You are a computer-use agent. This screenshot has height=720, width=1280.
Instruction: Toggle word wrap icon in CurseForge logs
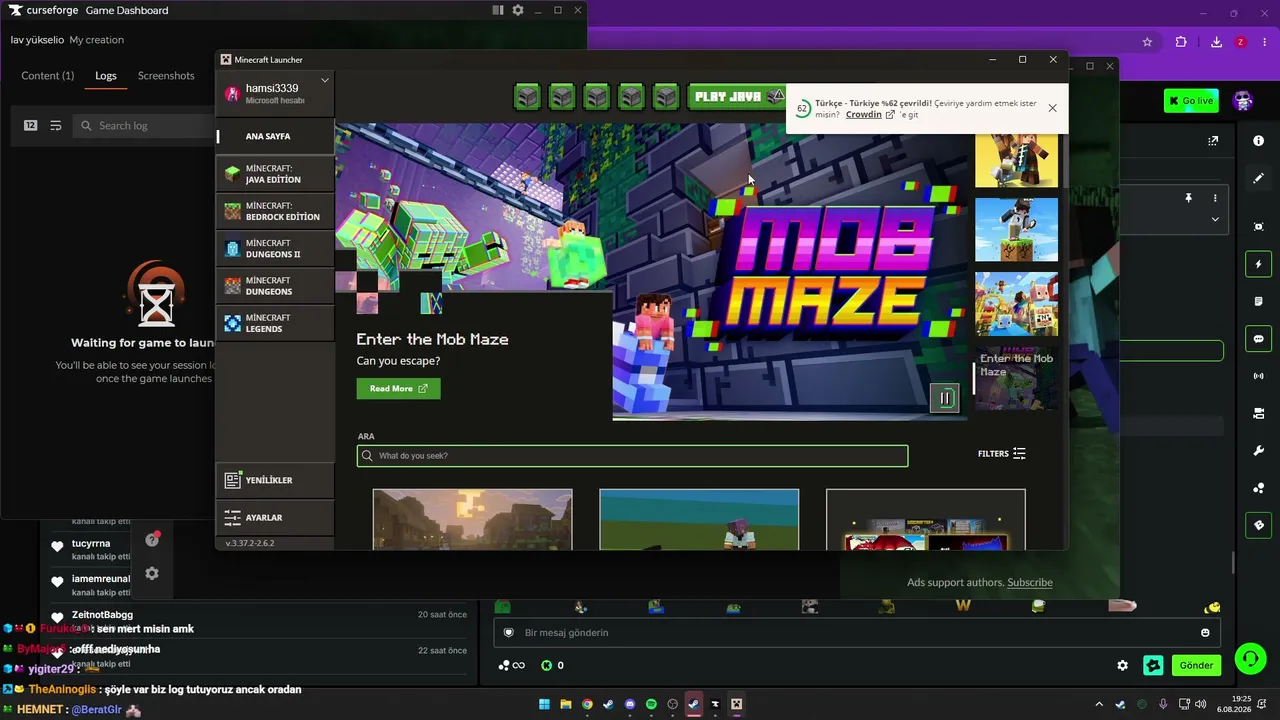coord(56,126)
